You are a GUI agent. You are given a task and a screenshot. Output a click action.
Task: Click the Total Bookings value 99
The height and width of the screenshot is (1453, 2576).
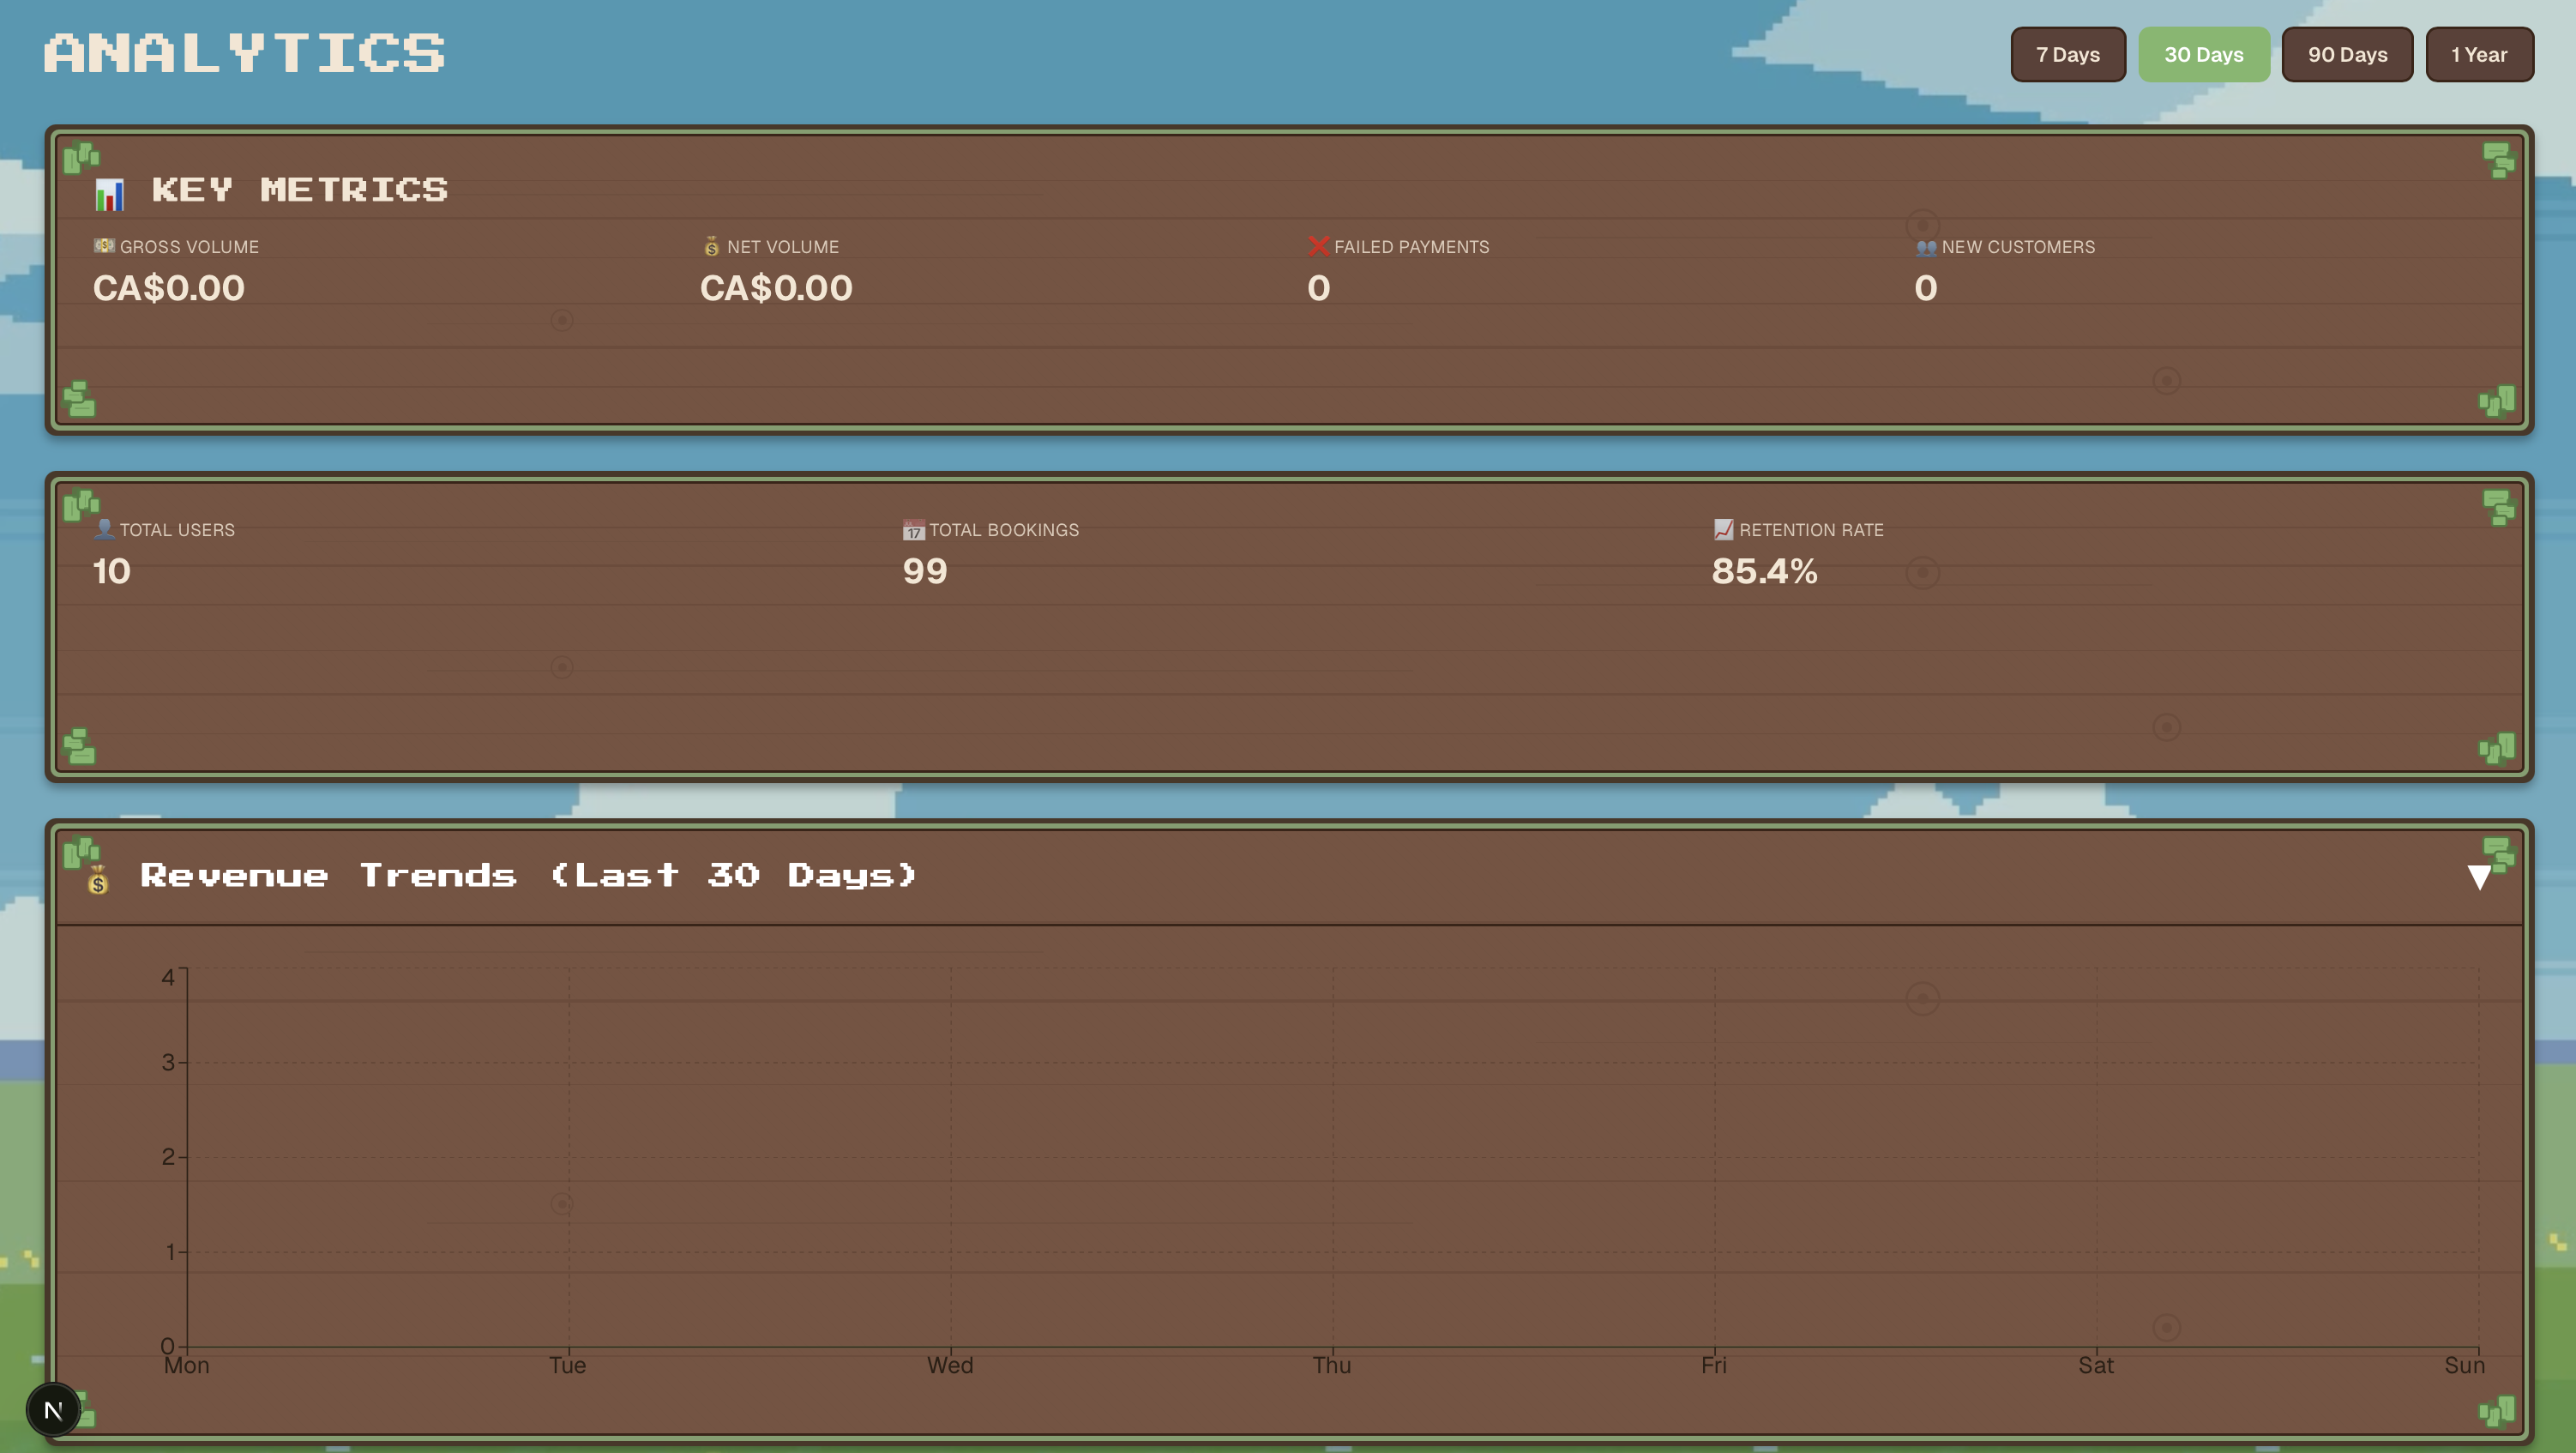pyautogui.click(x=925, y=571)
